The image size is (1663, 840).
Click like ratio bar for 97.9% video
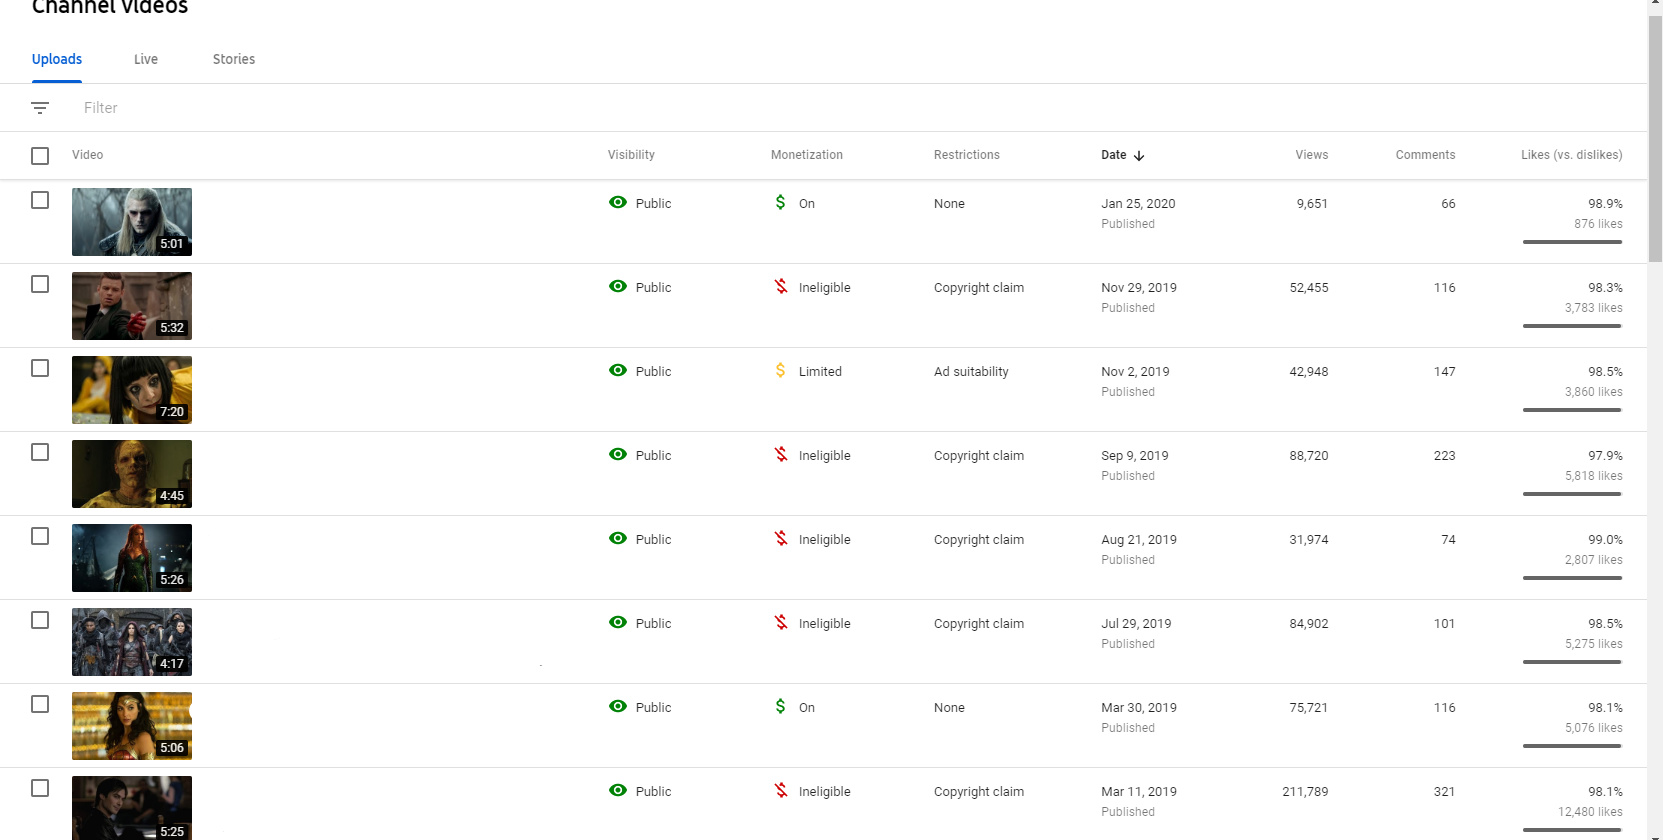coord(1573,494)
